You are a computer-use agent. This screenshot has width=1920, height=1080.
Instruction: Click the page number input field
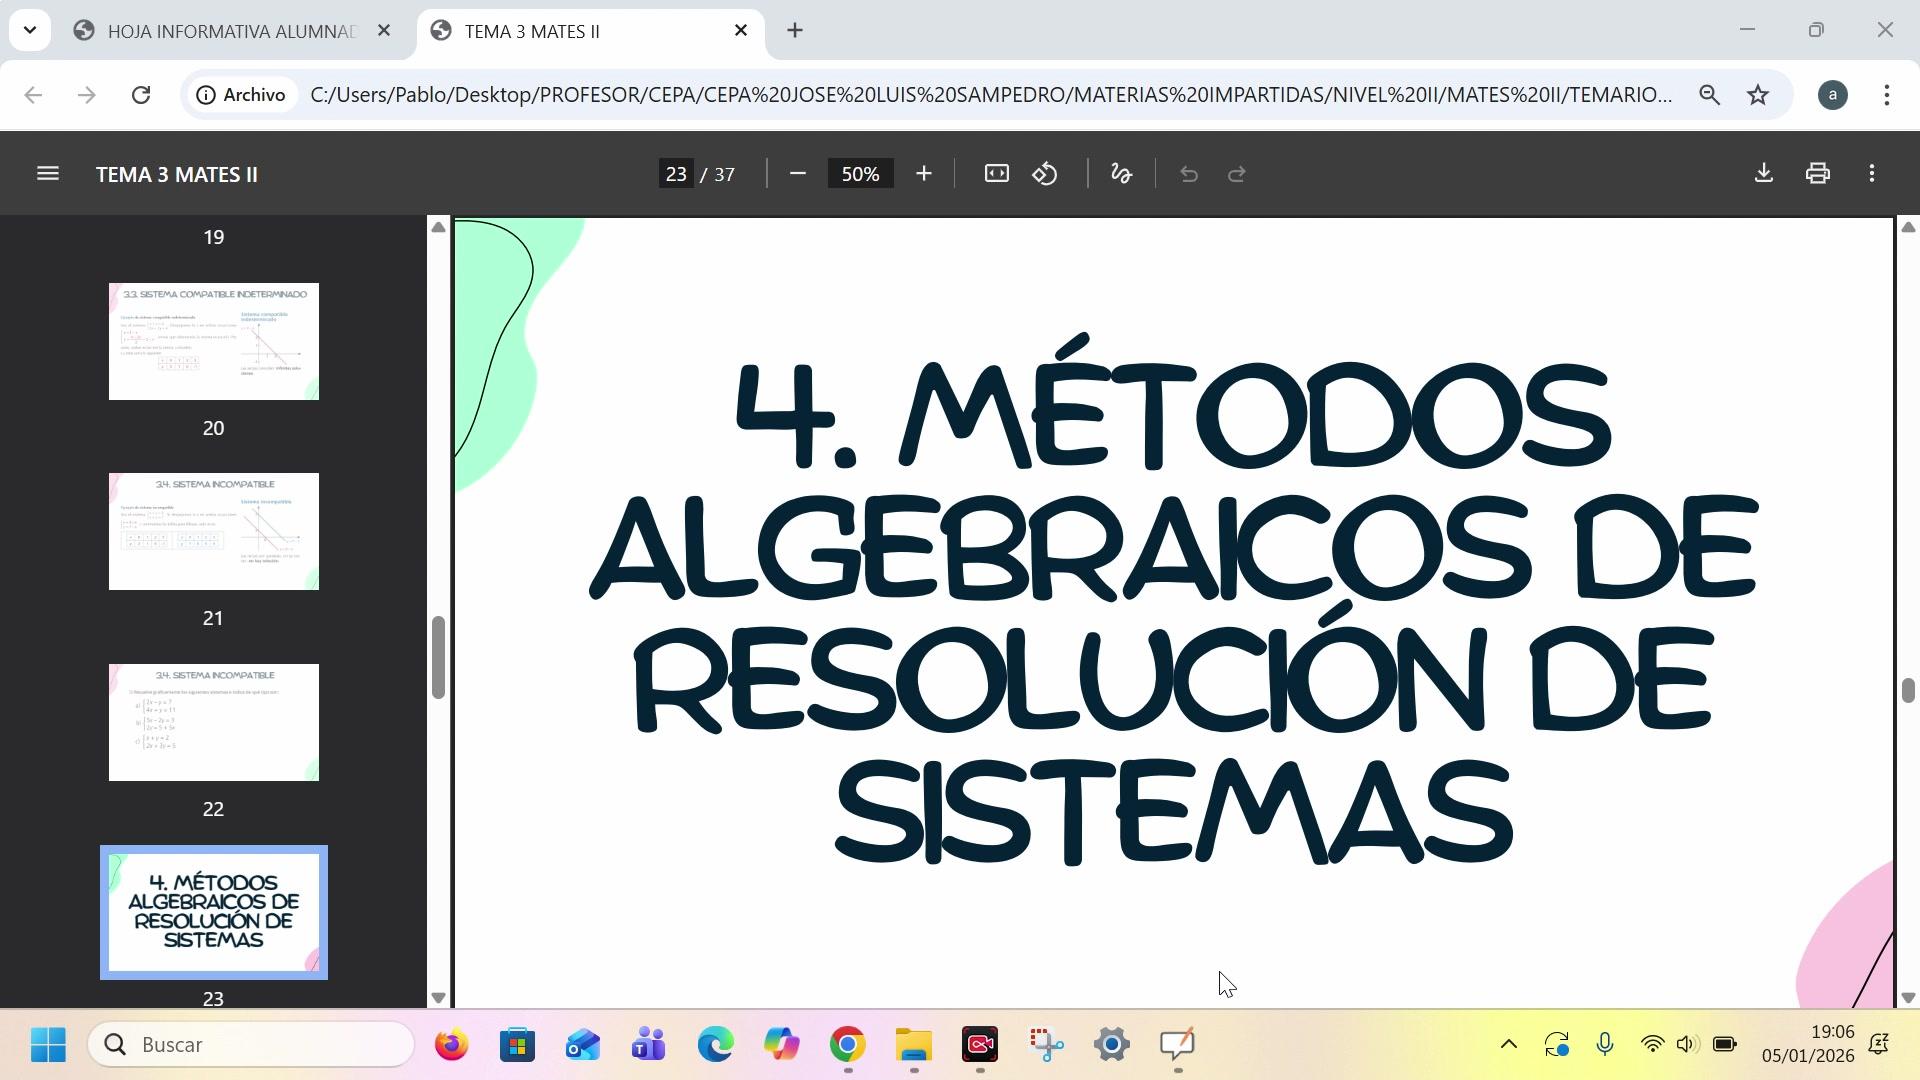[676, 174]
